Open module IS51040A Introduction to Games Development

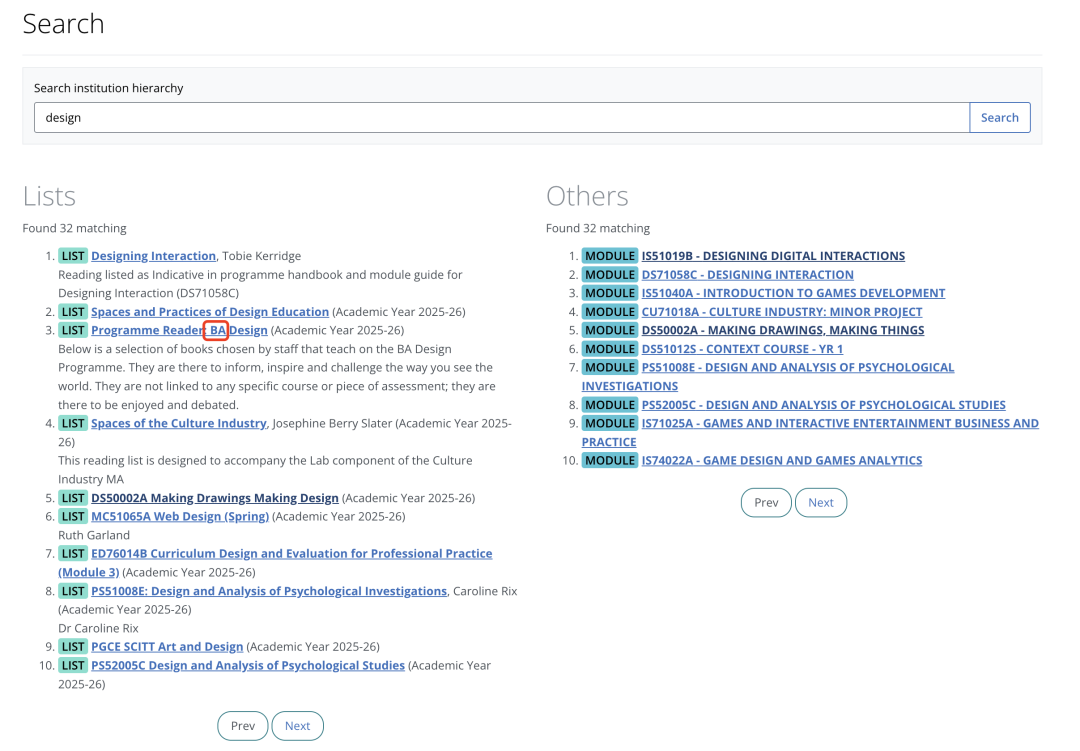(793, 293)
